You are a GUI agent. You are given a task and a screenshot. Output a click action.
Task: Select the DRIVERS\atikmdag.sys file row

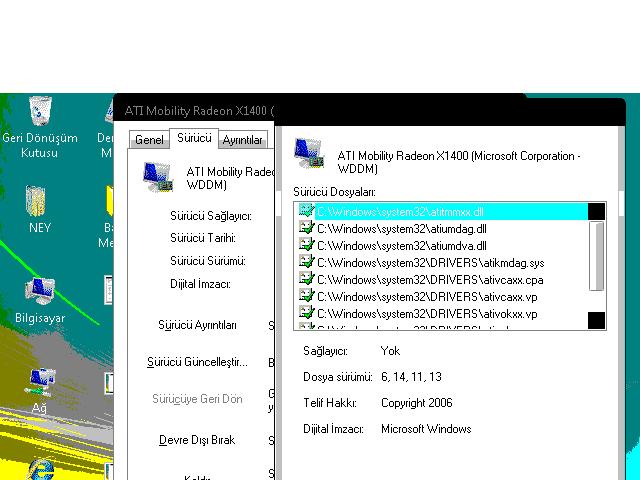pyautogui.click(x=443, y=263)
